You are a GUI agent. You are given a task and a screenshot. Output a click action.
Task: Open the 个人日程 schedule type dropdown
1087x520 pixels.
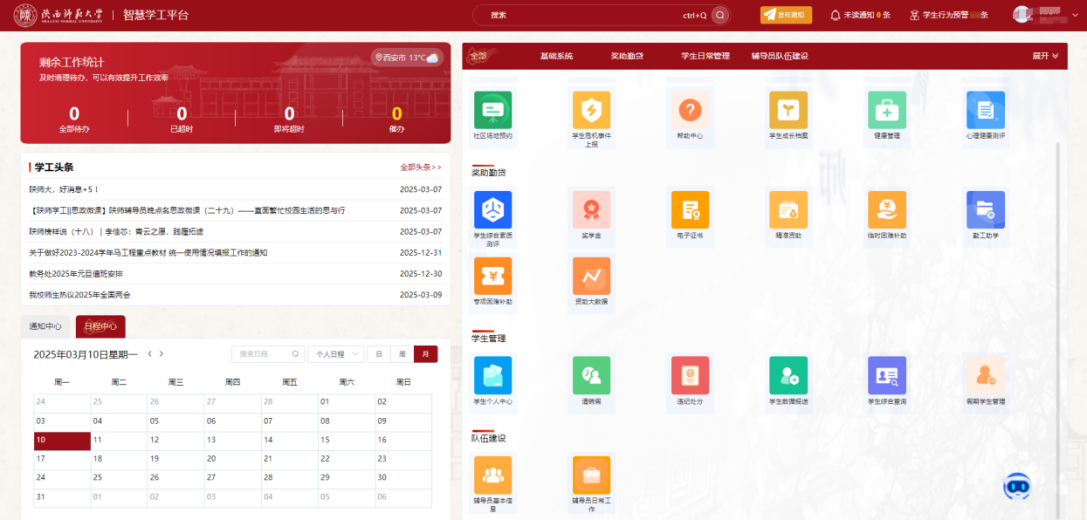[336, 354]
